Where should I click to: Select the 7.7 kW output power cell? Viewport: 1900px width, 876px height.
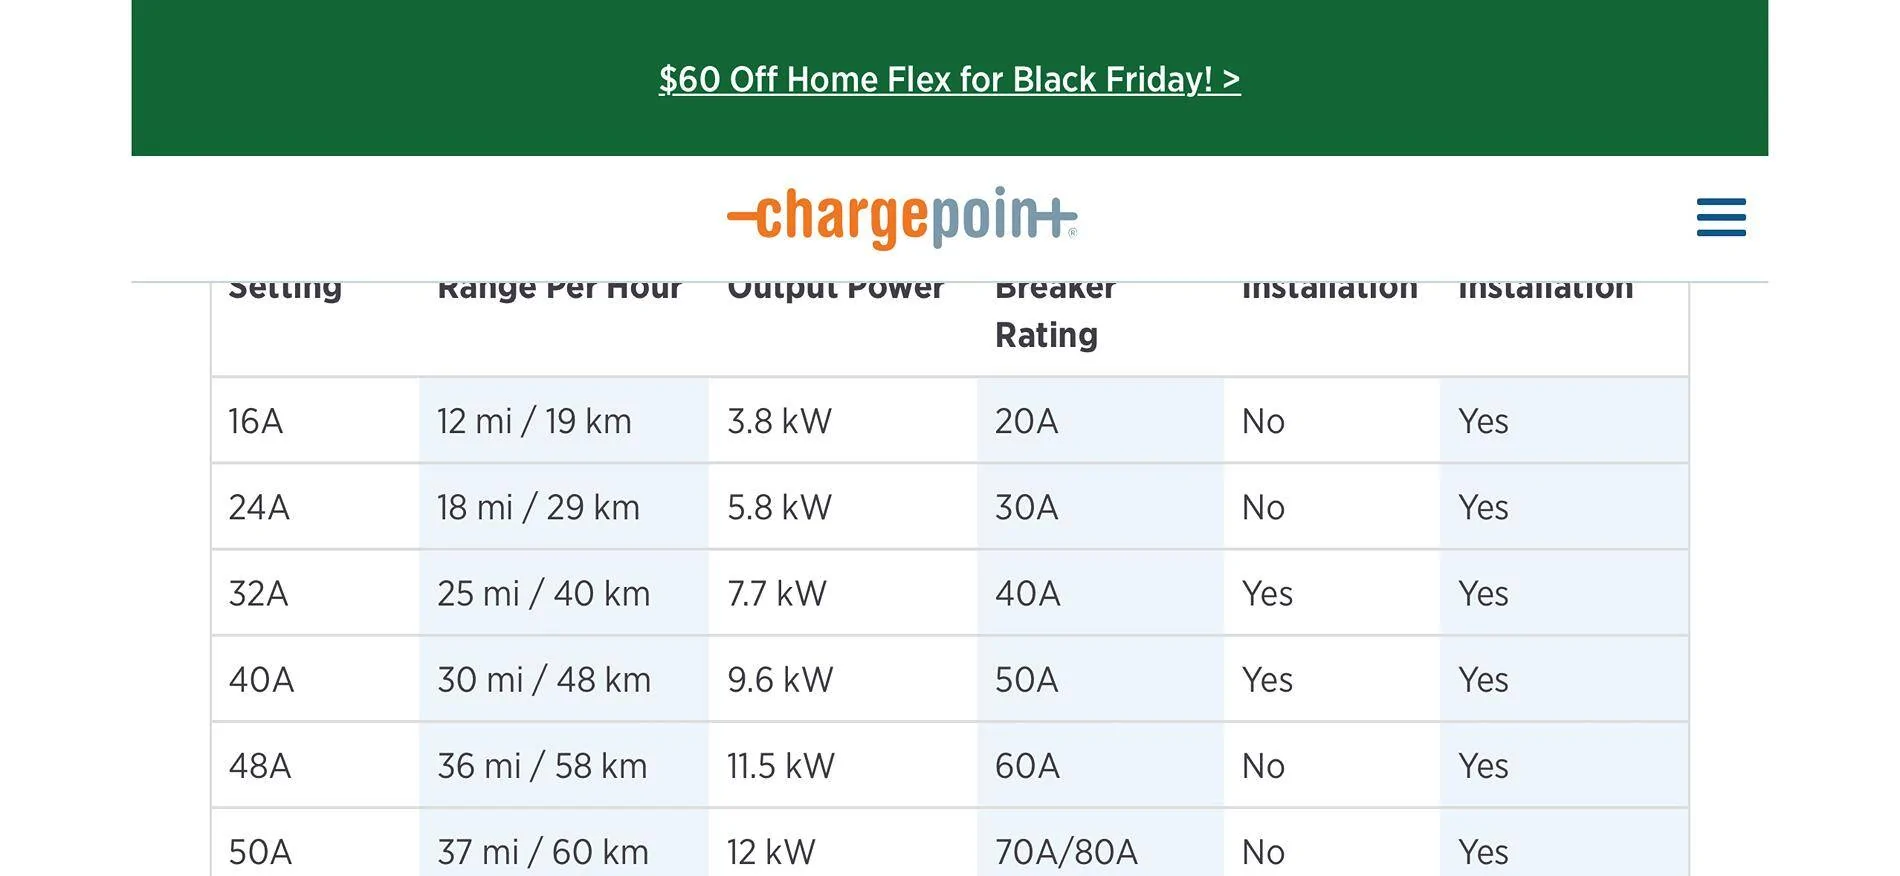pyautogui.click(x=777, y=593)
